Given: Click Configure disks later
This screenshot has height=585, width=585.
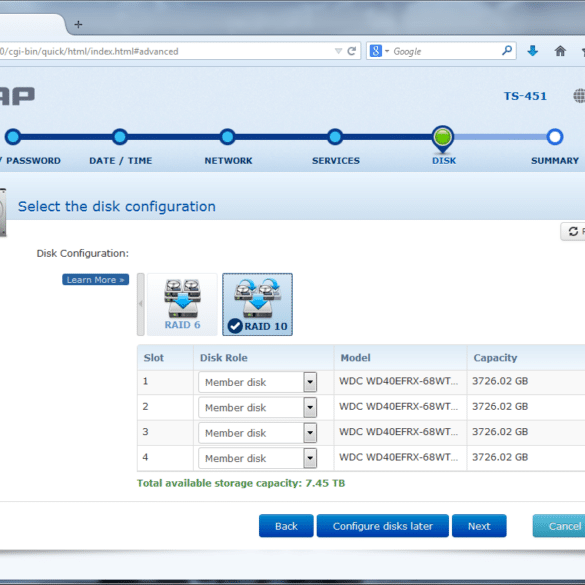Looking at the screenshot, I should [x=383, y=526].
